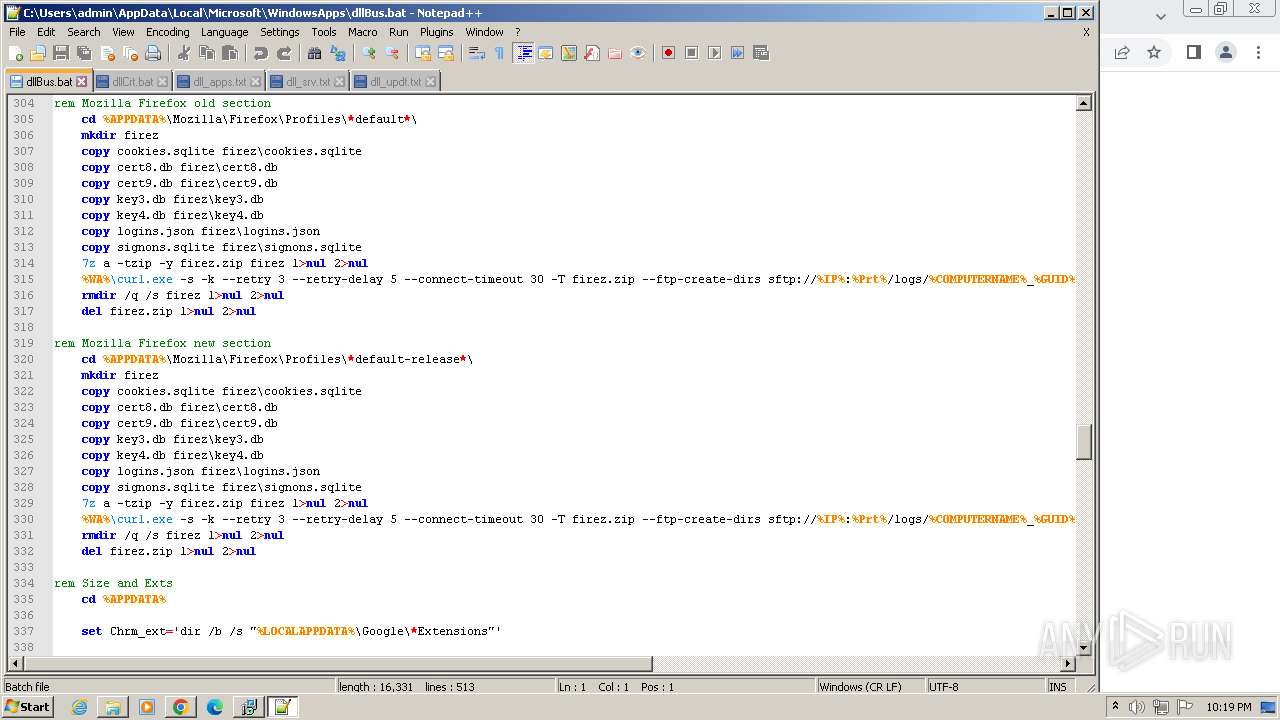Play back the recorded macro
This screenshot has height=720, width=1280.
point(714,53)
